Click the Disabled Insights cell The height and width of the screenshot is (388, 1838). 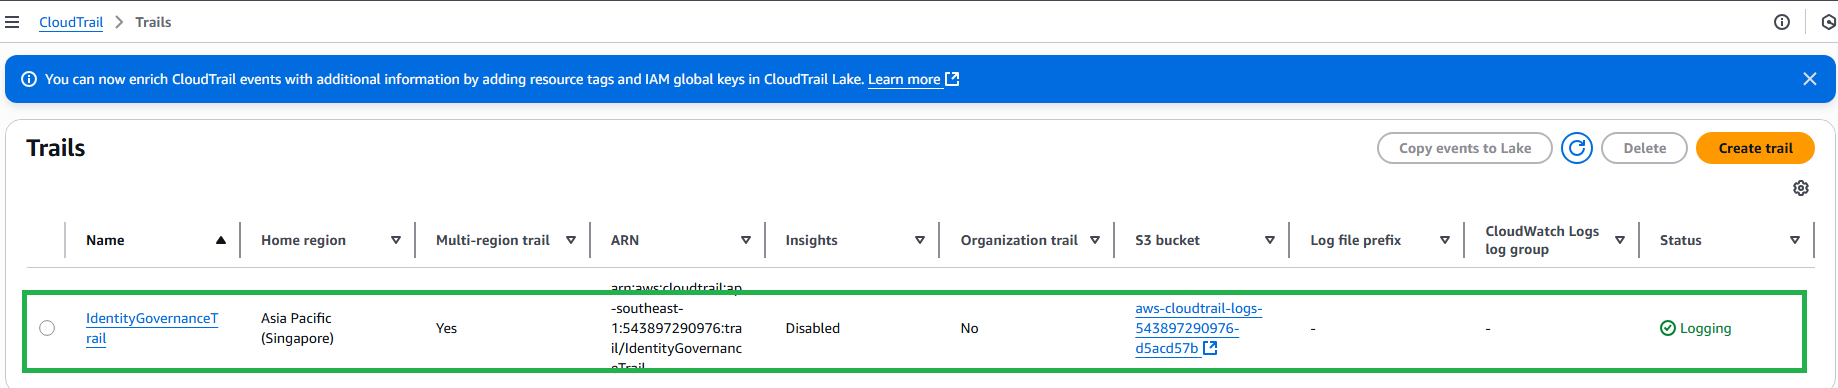coord(812,328)
